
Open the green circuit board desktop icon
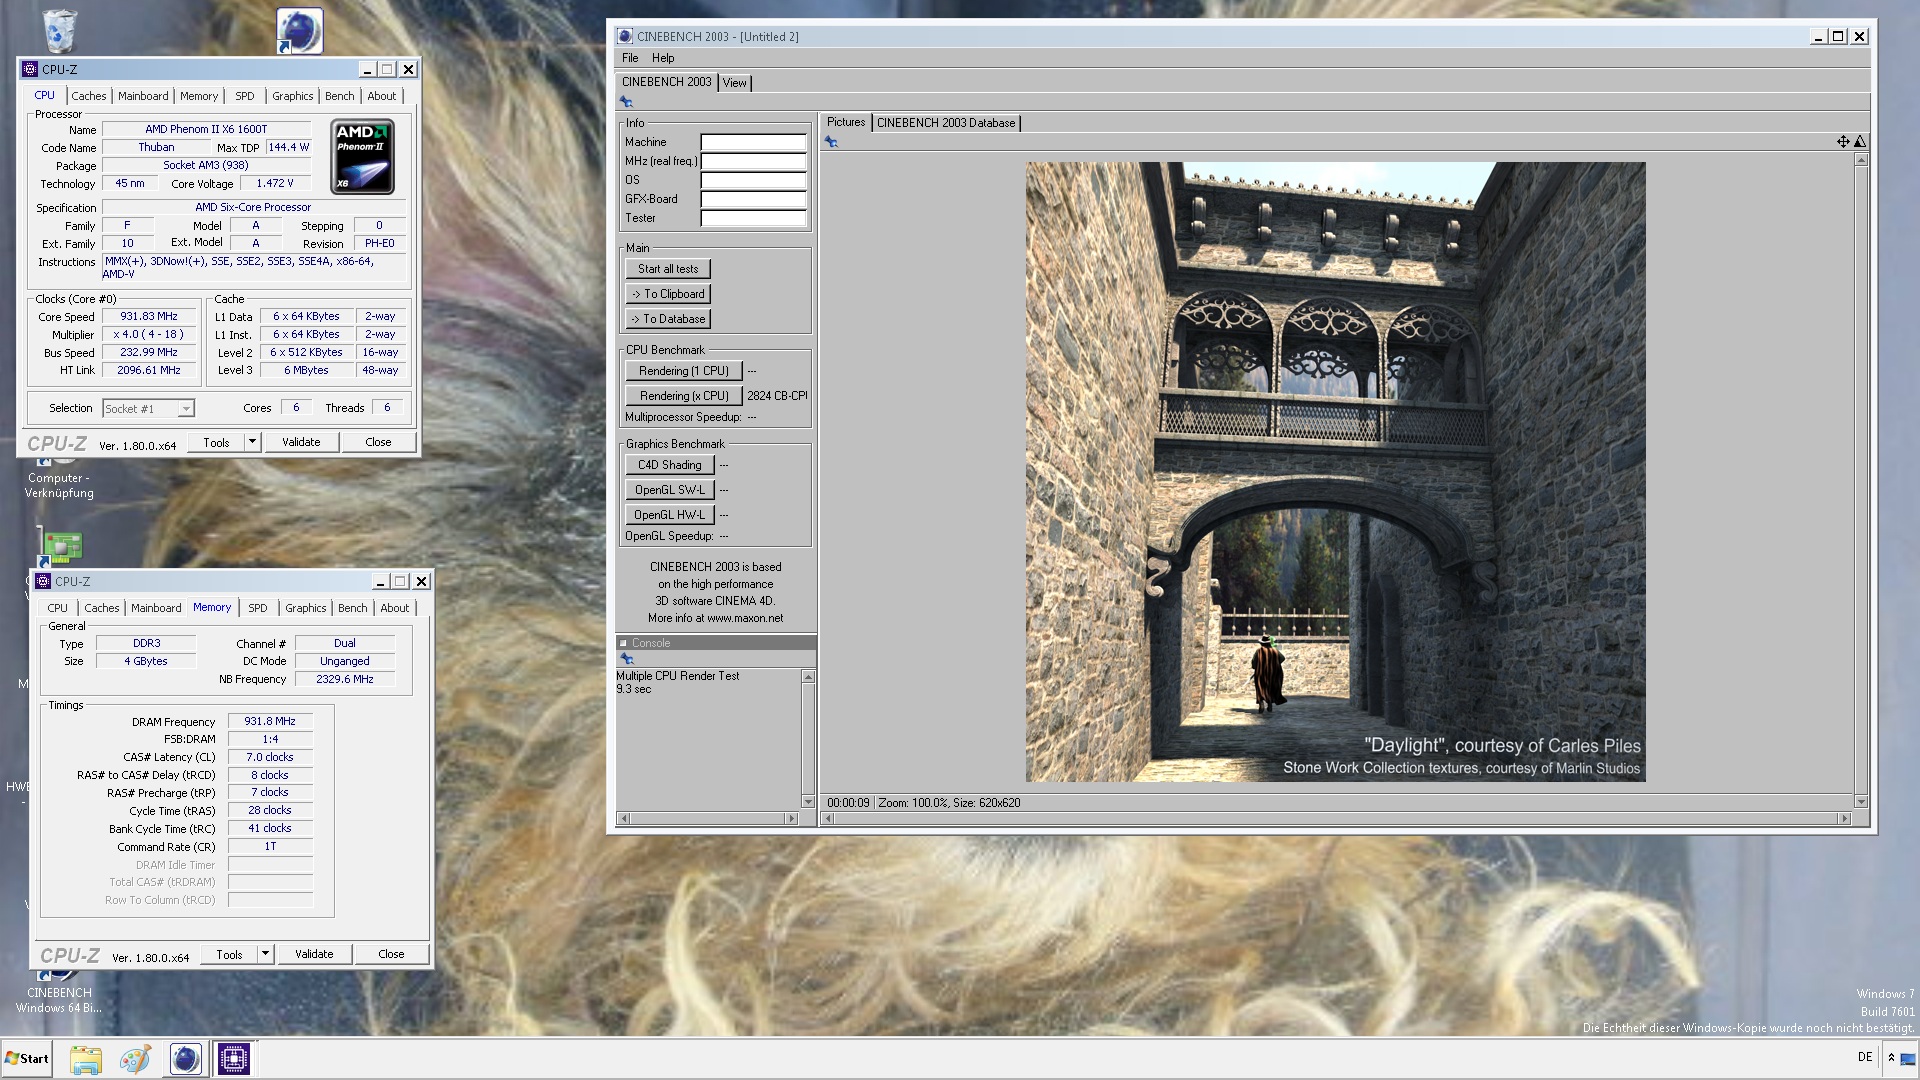click(x=61, y=546)
